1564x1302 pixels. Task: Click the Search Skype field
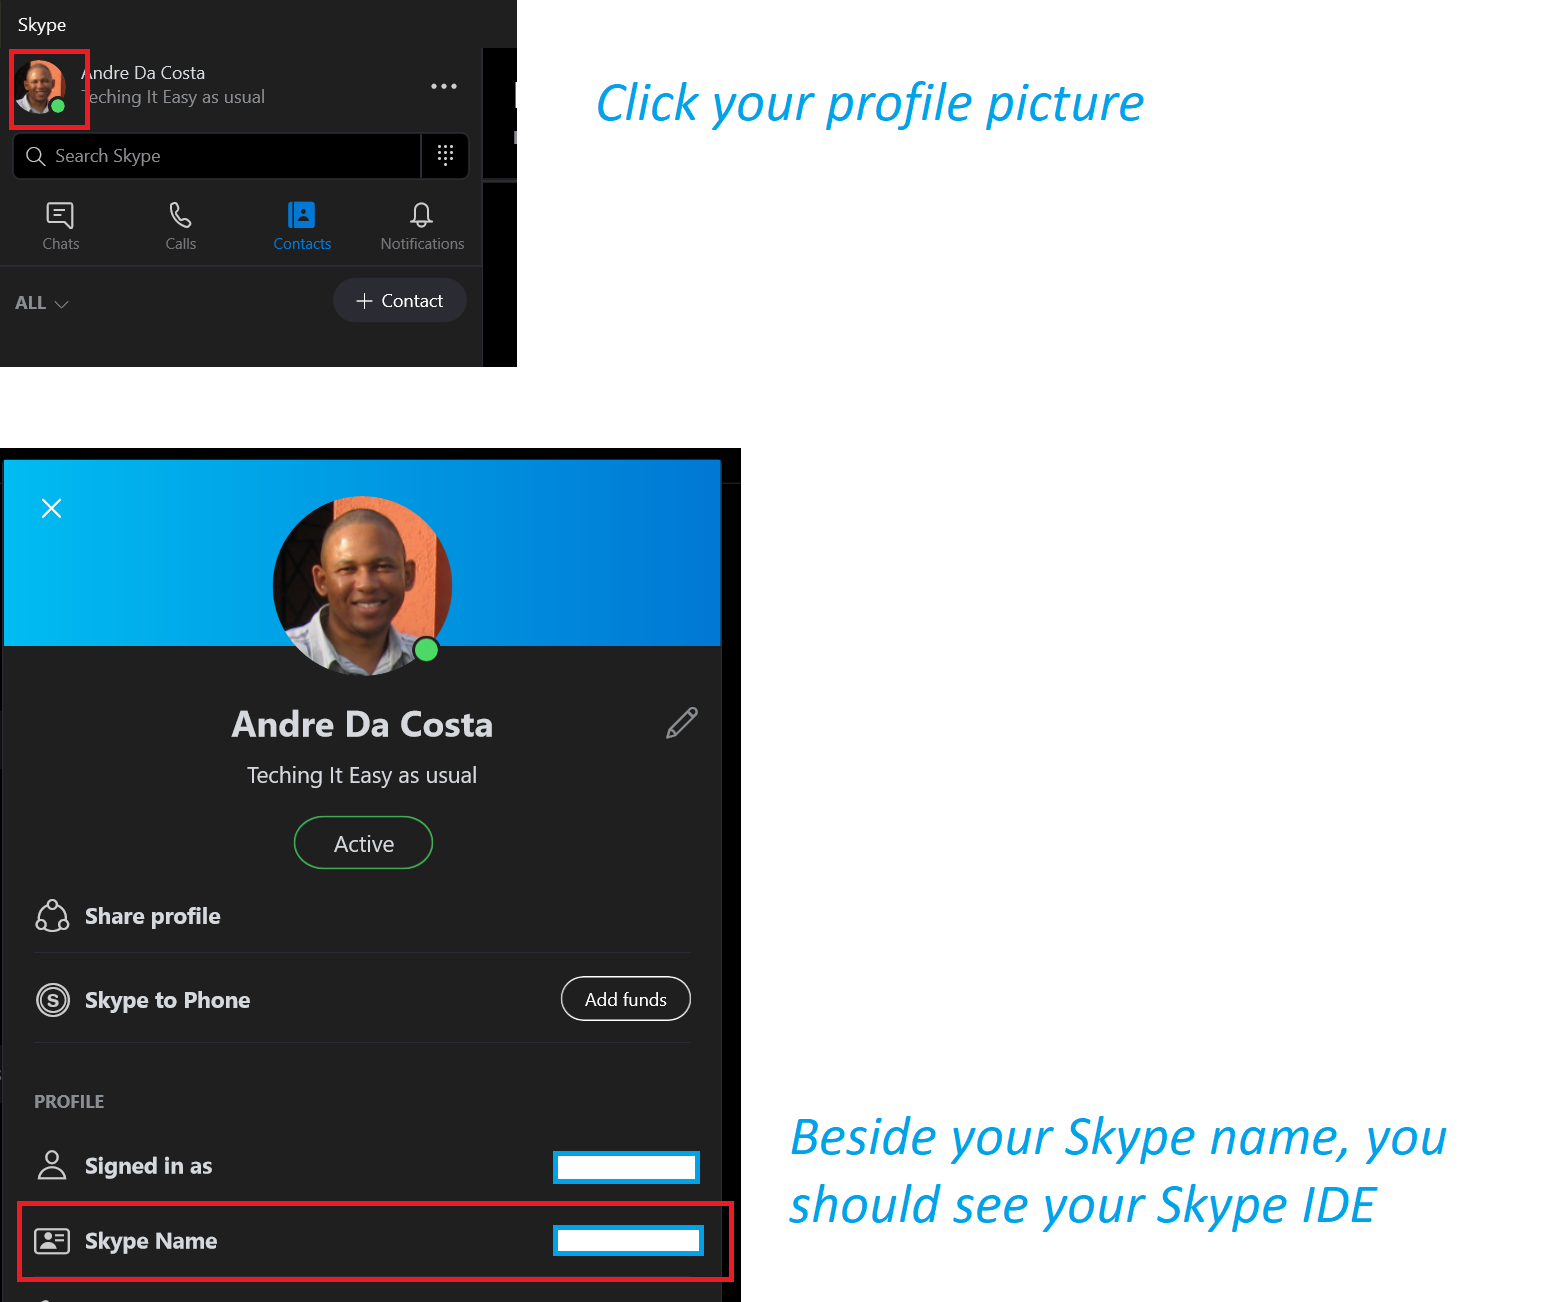[x=217, y=156]
